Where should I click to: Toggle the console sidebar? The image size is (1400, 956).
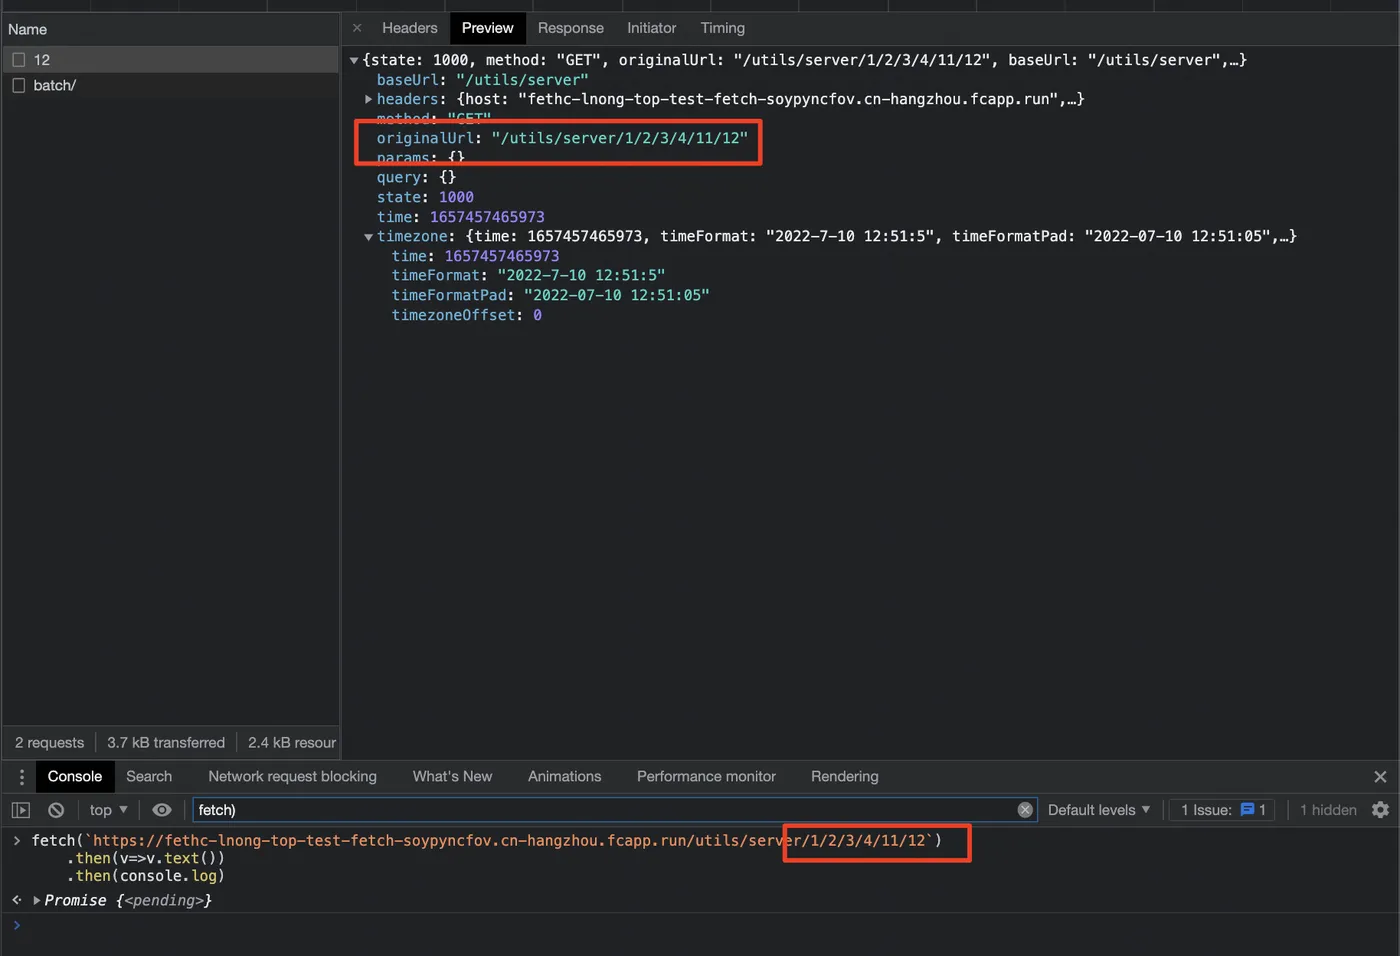pyautogui.click(x=21, y=810)
